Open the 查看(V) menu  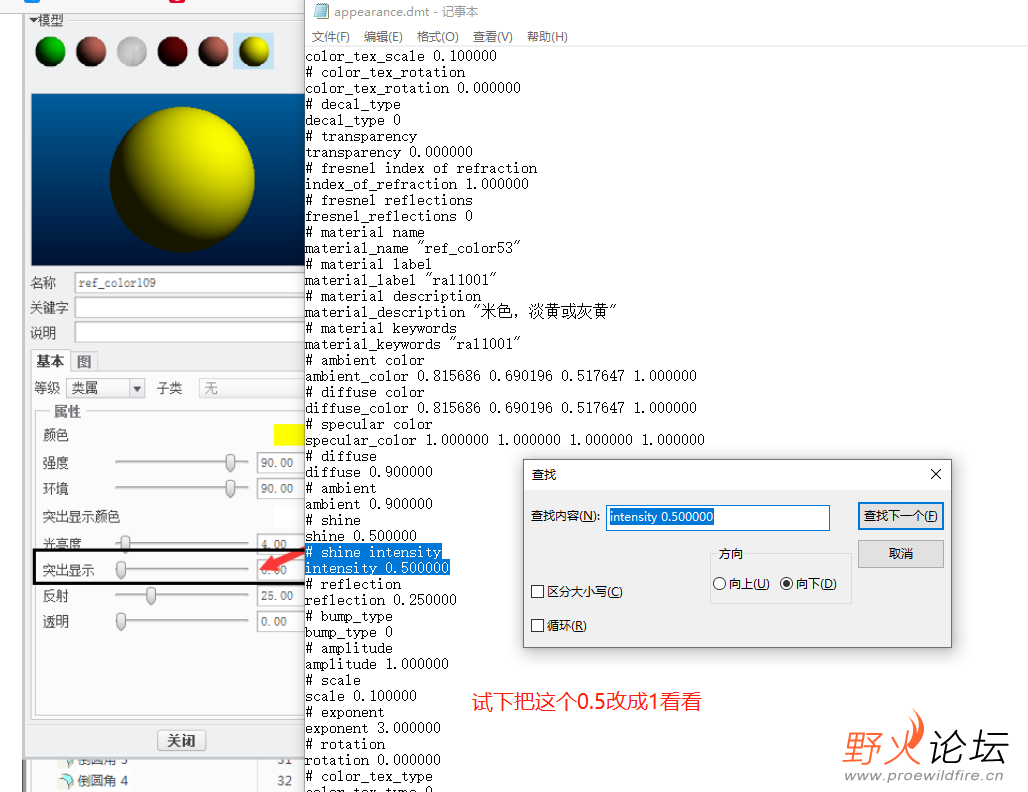point(492,37)
